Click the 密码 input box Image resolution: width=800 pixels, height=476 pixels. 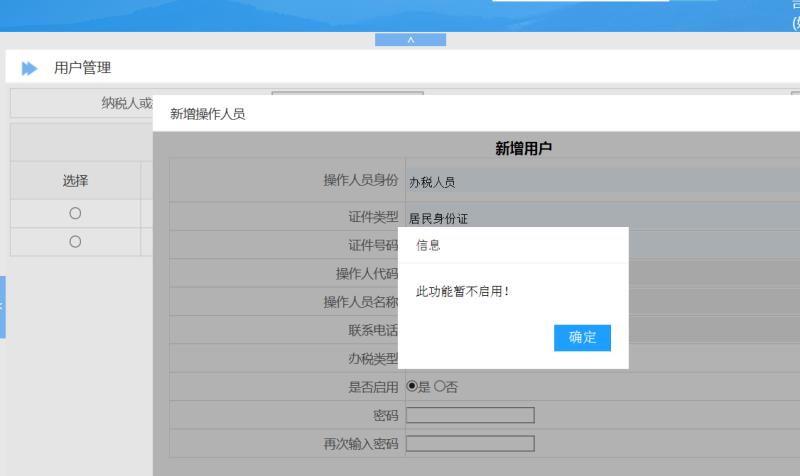[x=470, y=415]
